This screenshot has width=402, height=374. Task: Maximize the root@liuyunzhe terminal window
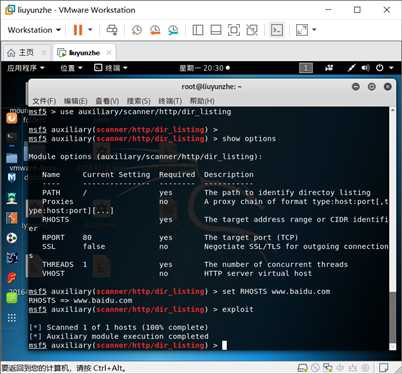tap(372, 87)
